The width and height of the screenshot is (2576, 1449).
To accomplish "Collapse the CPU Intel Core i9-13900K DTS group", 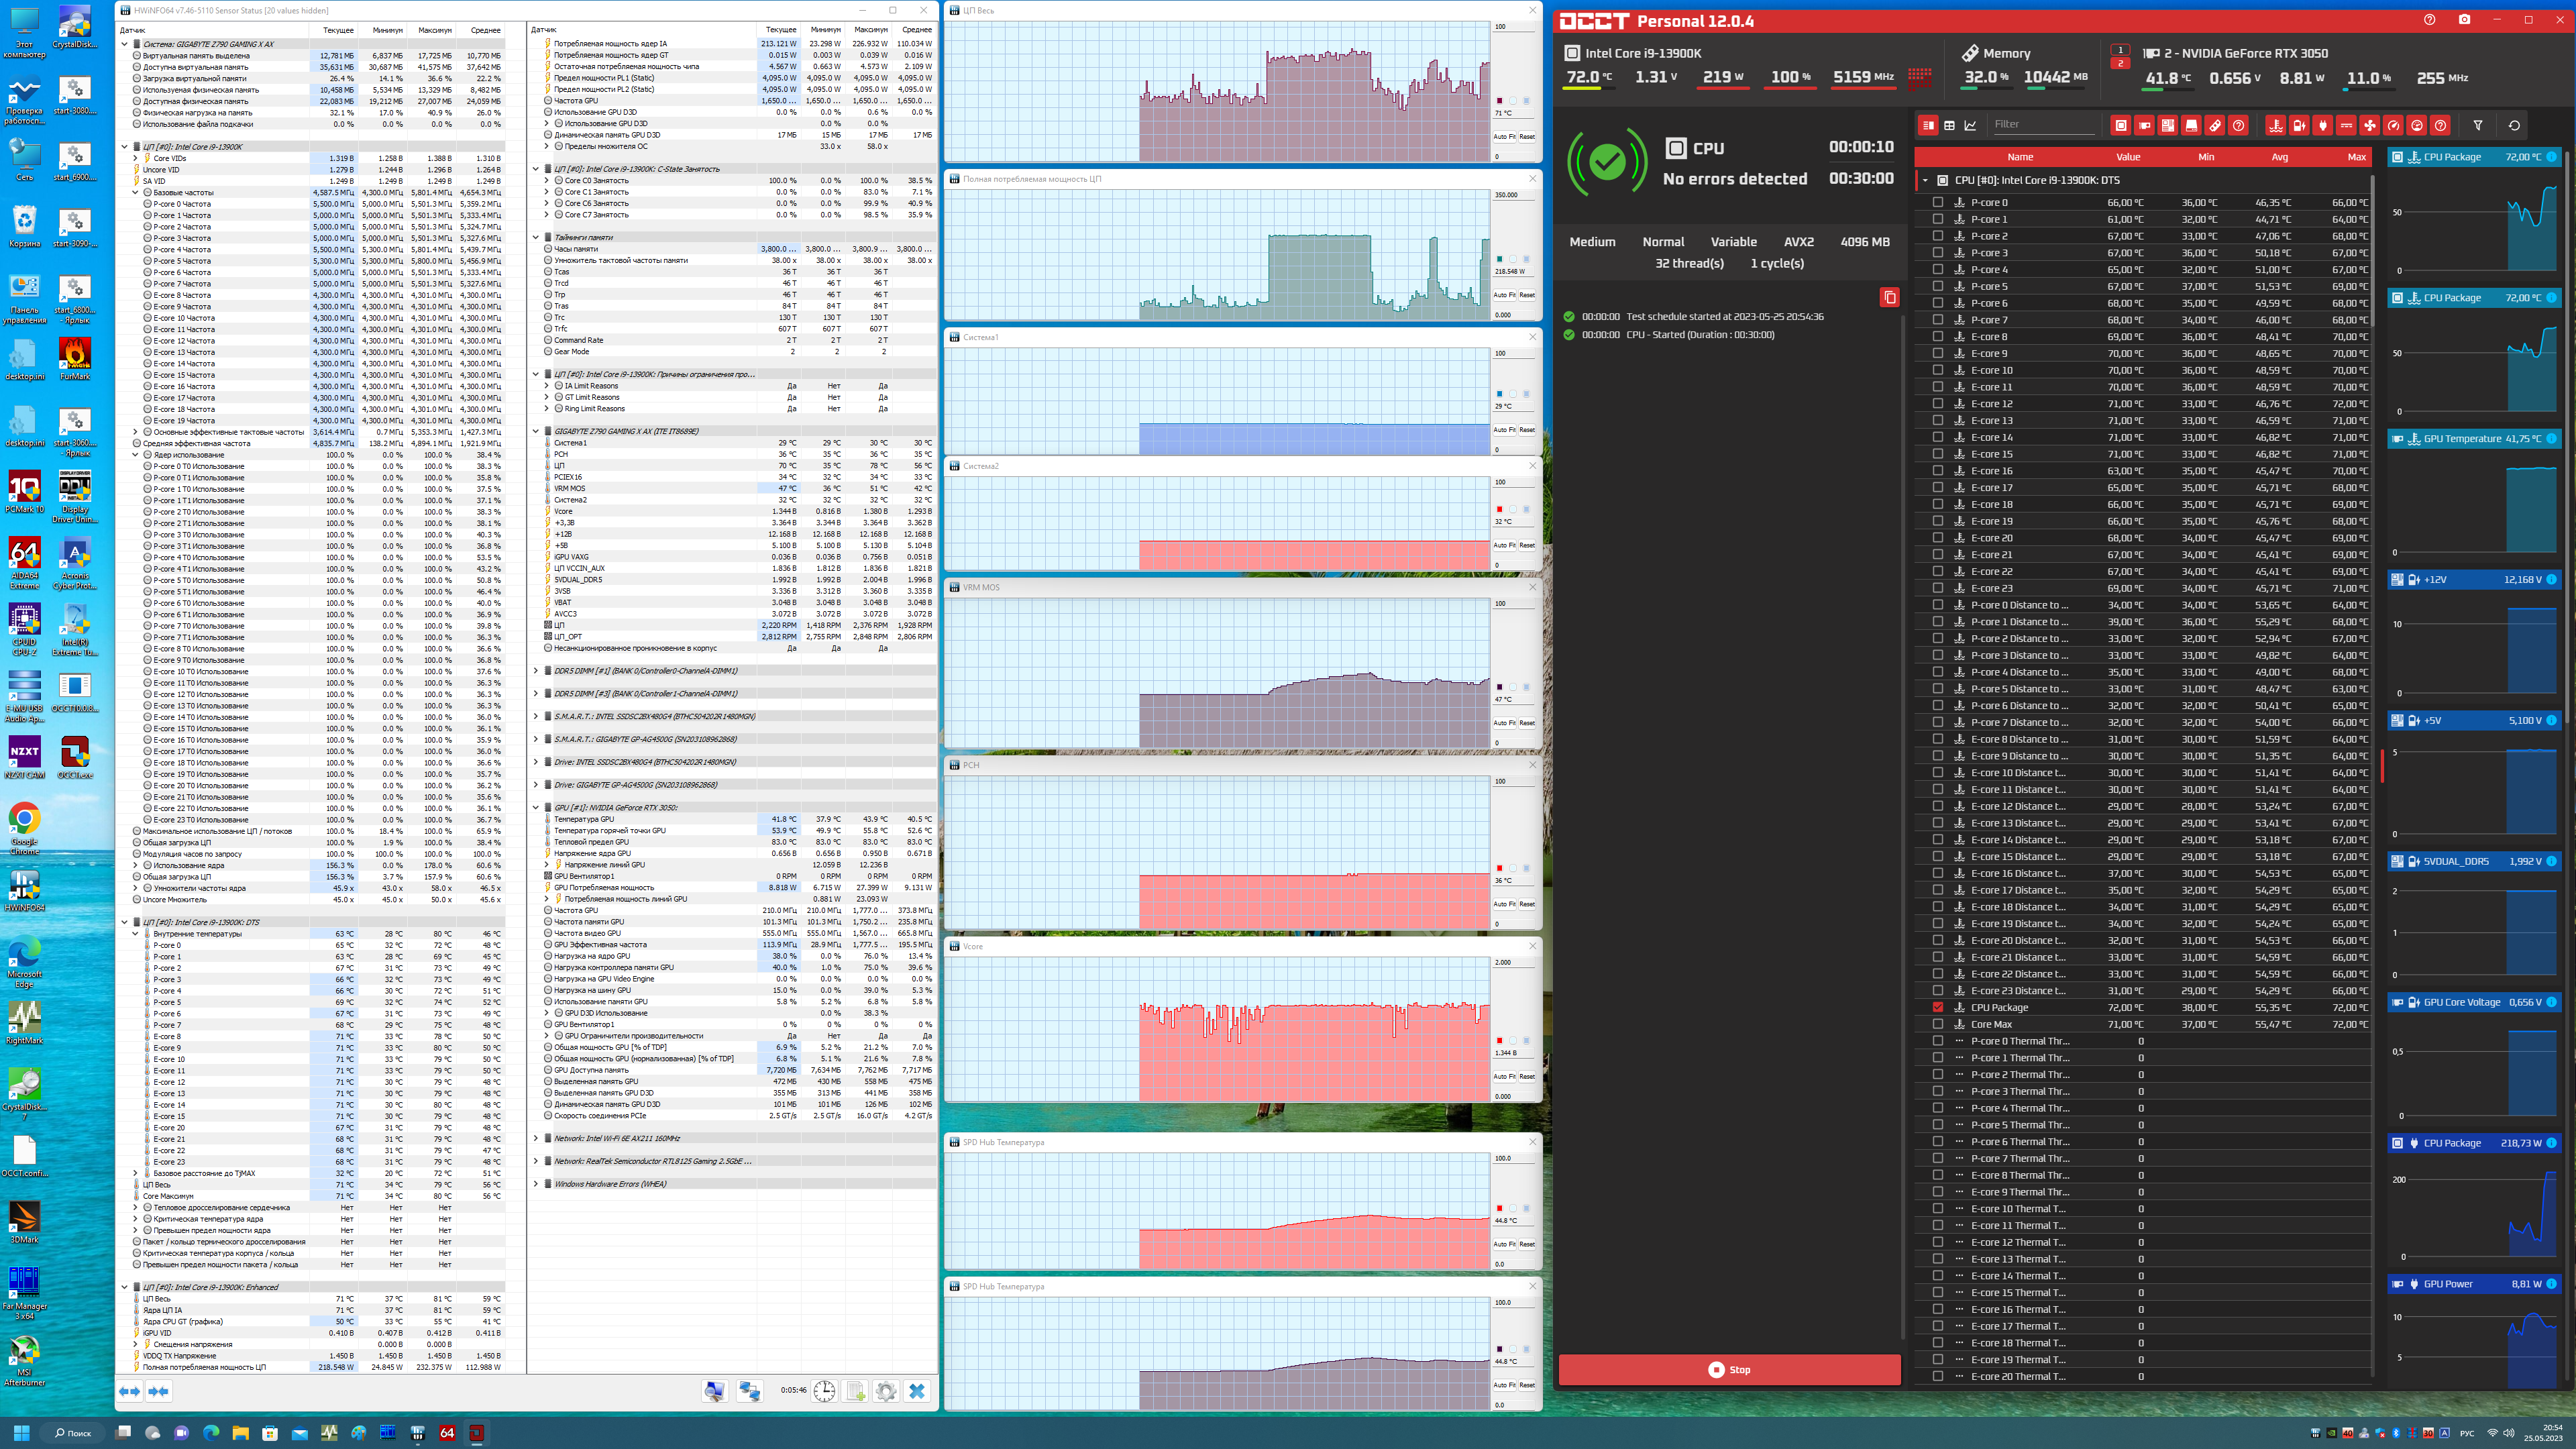I will [x=1925, y=180].
